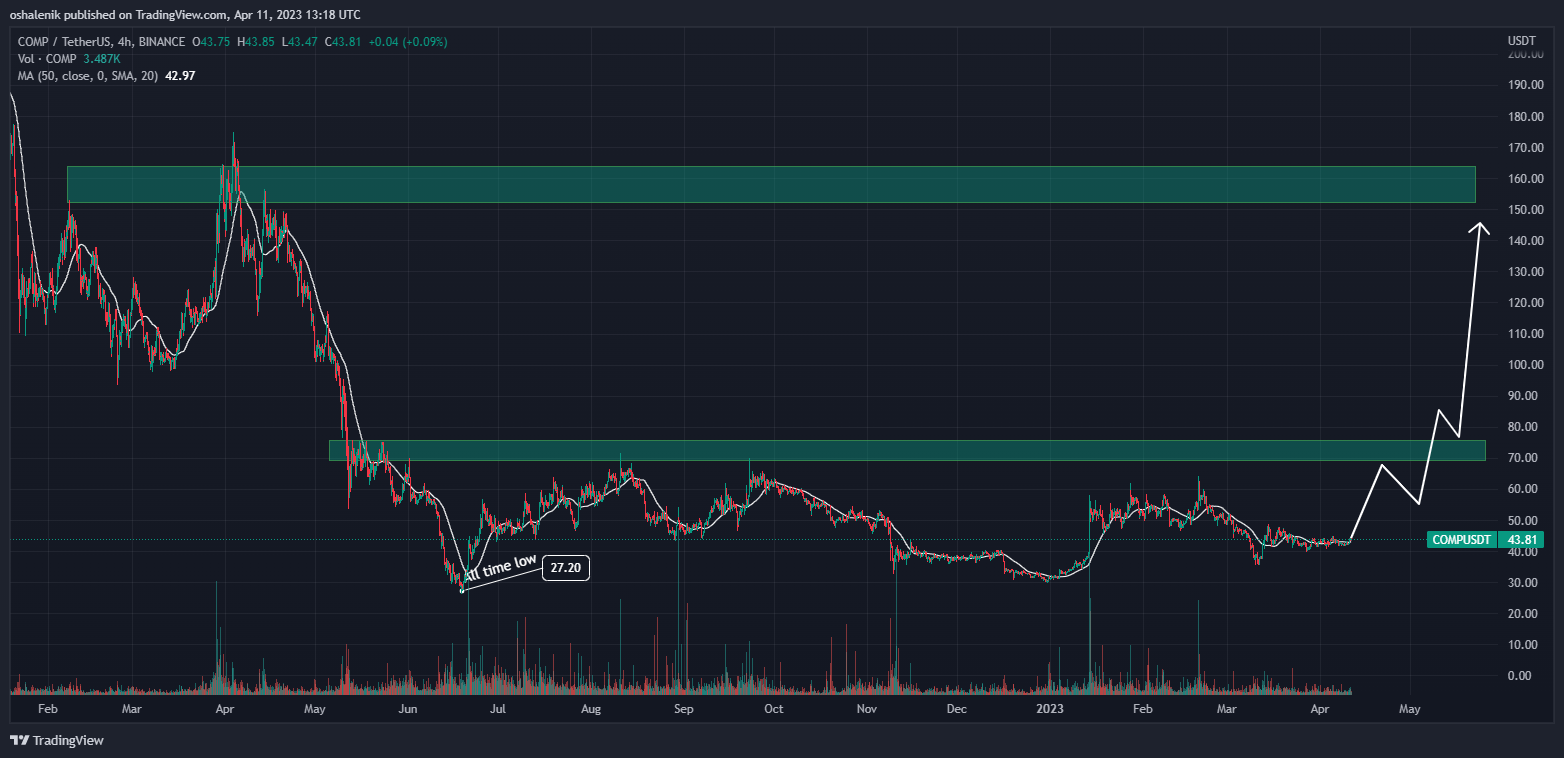Click the white projection arrow head
Viewport: 1564px width, 758px height.
(x=1478, y=229)
